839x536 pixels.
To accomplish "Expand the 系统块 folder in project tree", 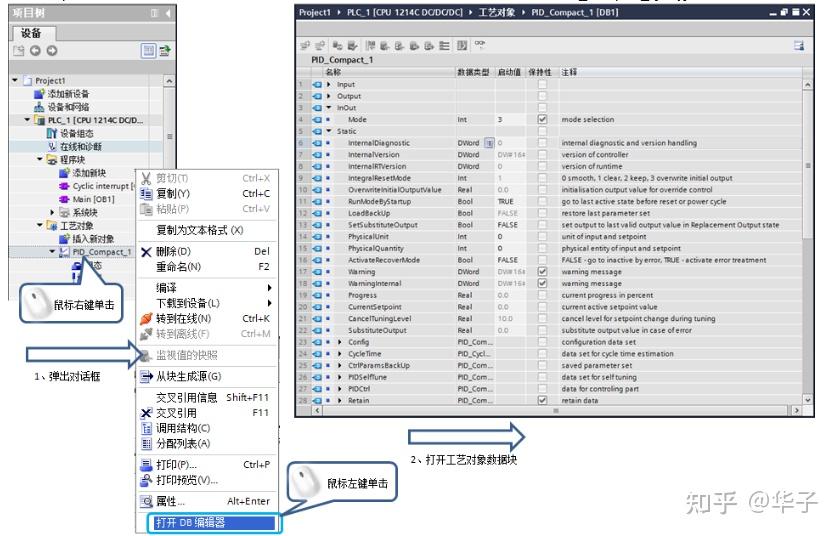I will click(x=52, y=212).
